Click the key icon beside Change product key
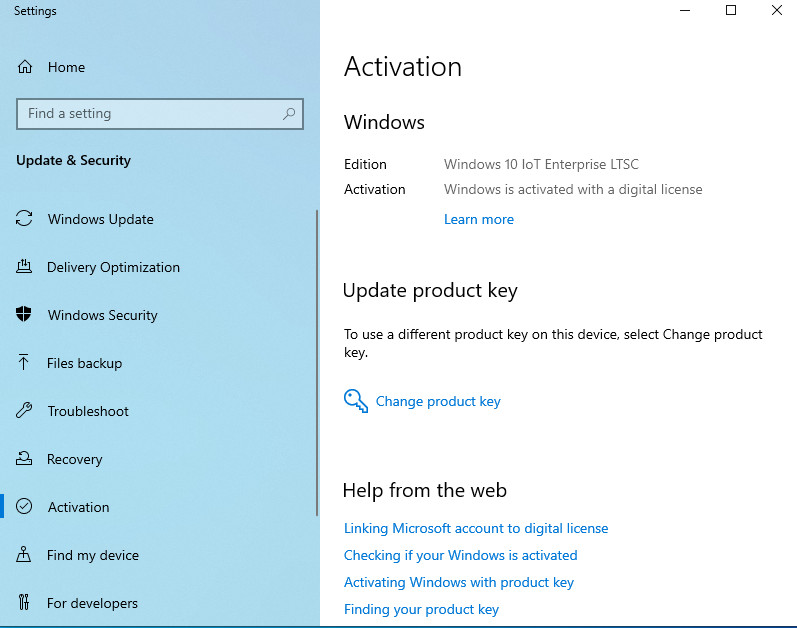The width and height of the screenshot is (797, 628). point(356,401)
